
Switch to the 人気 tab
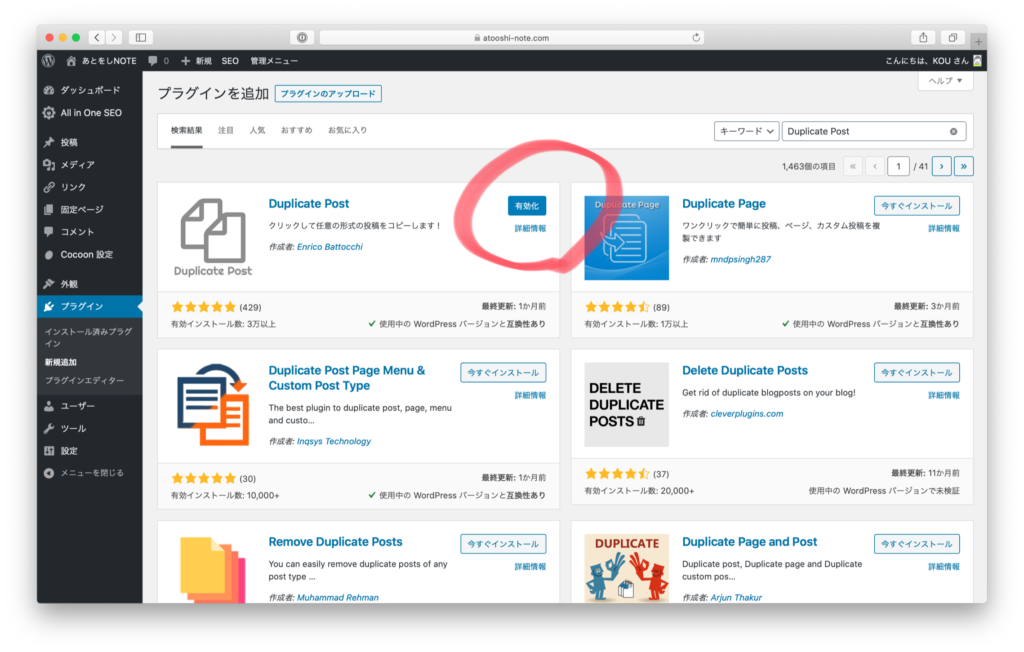pos(257,130)
